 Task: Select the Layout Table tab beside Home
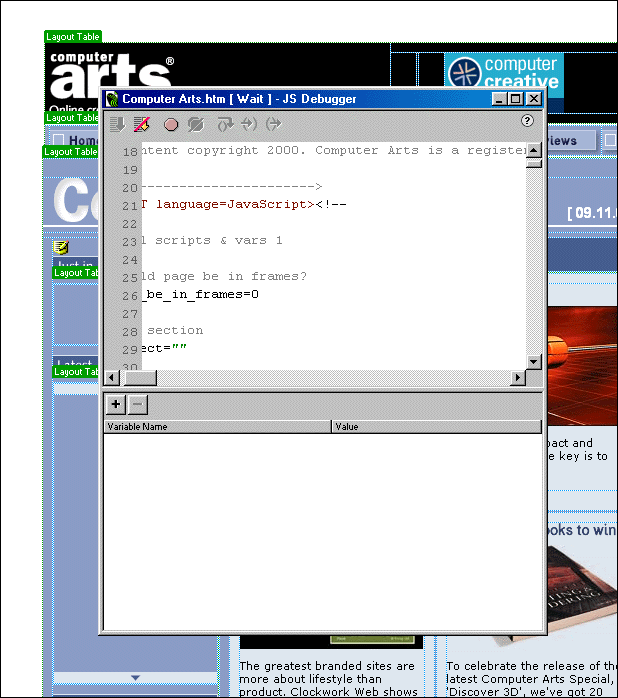click(x=70, y=152)
